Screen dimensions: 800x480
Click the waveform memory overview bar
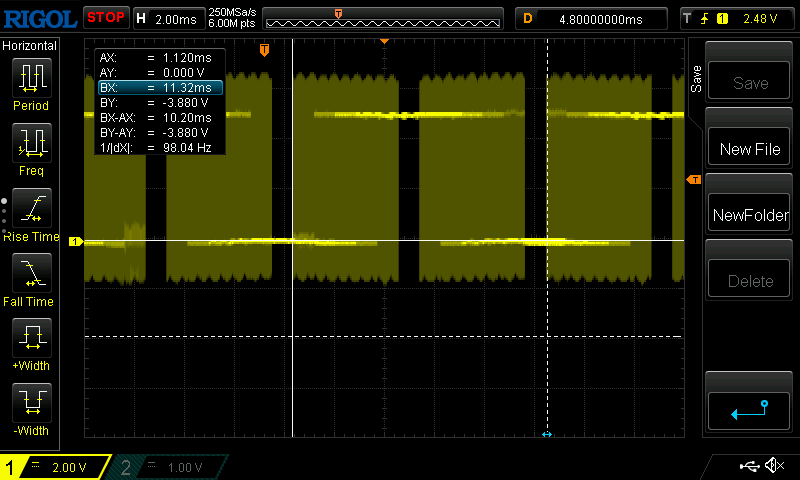coord(383,19)
